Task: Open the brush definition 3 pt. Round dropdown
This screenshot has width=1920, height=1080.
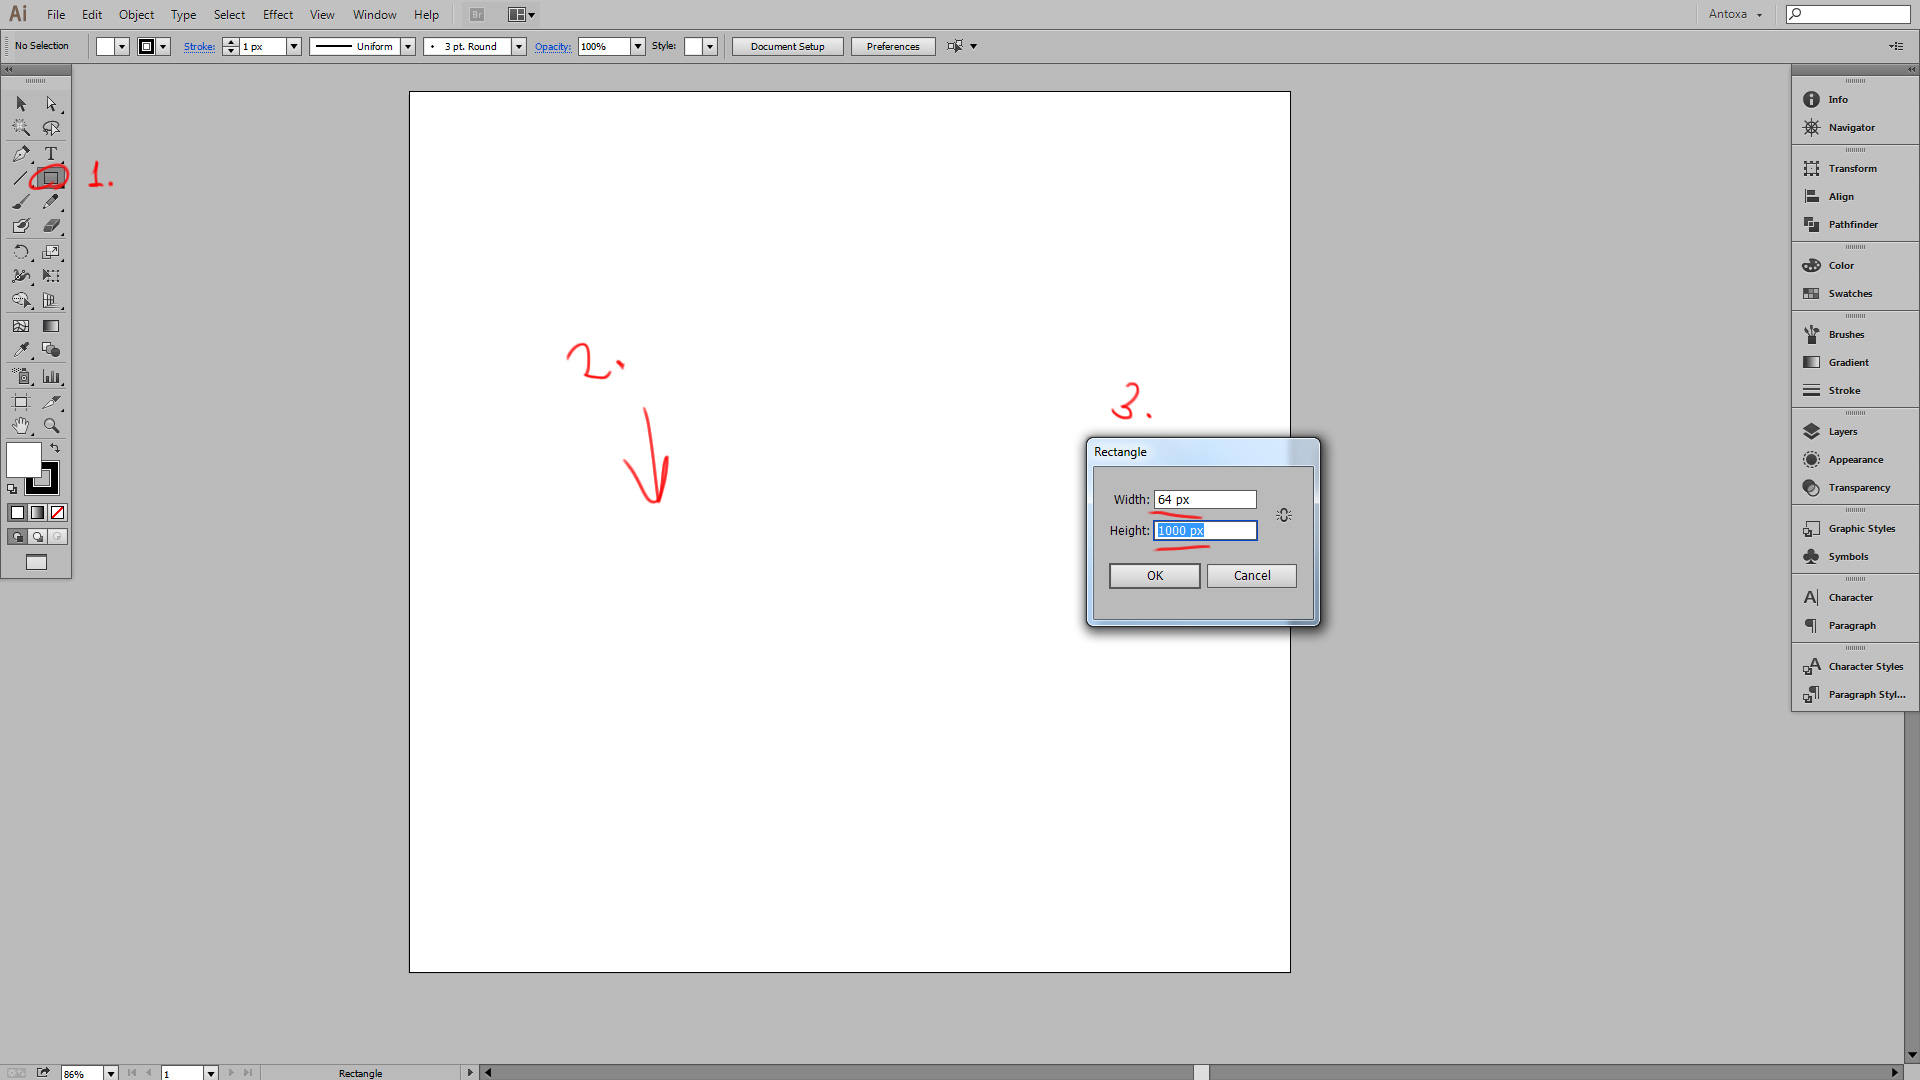Action: [519, 47]
